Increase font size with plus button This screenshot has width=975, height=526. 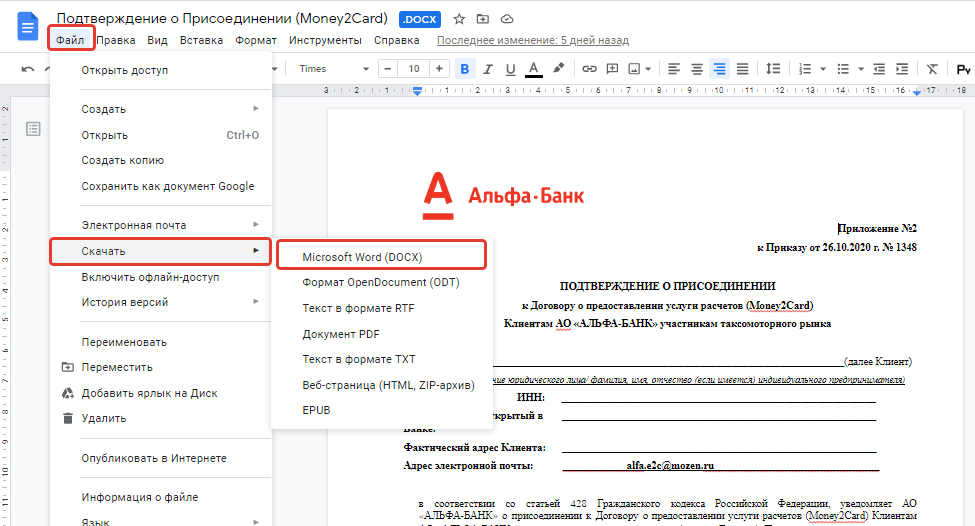(x=439, y=69)
